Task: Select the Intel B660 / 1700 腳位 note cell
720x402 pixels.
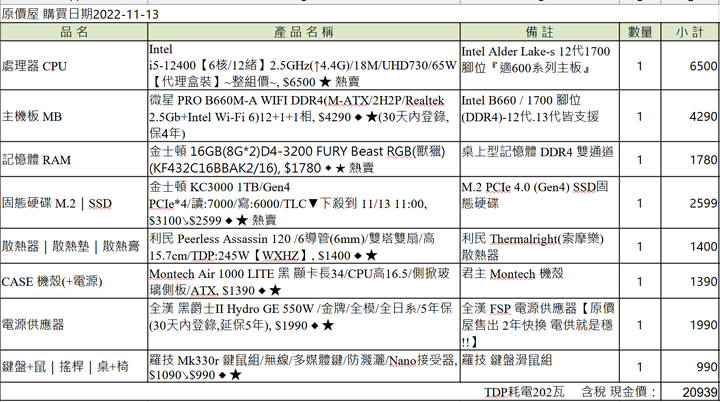Action: pyautogui.click(x=540, y=116)
